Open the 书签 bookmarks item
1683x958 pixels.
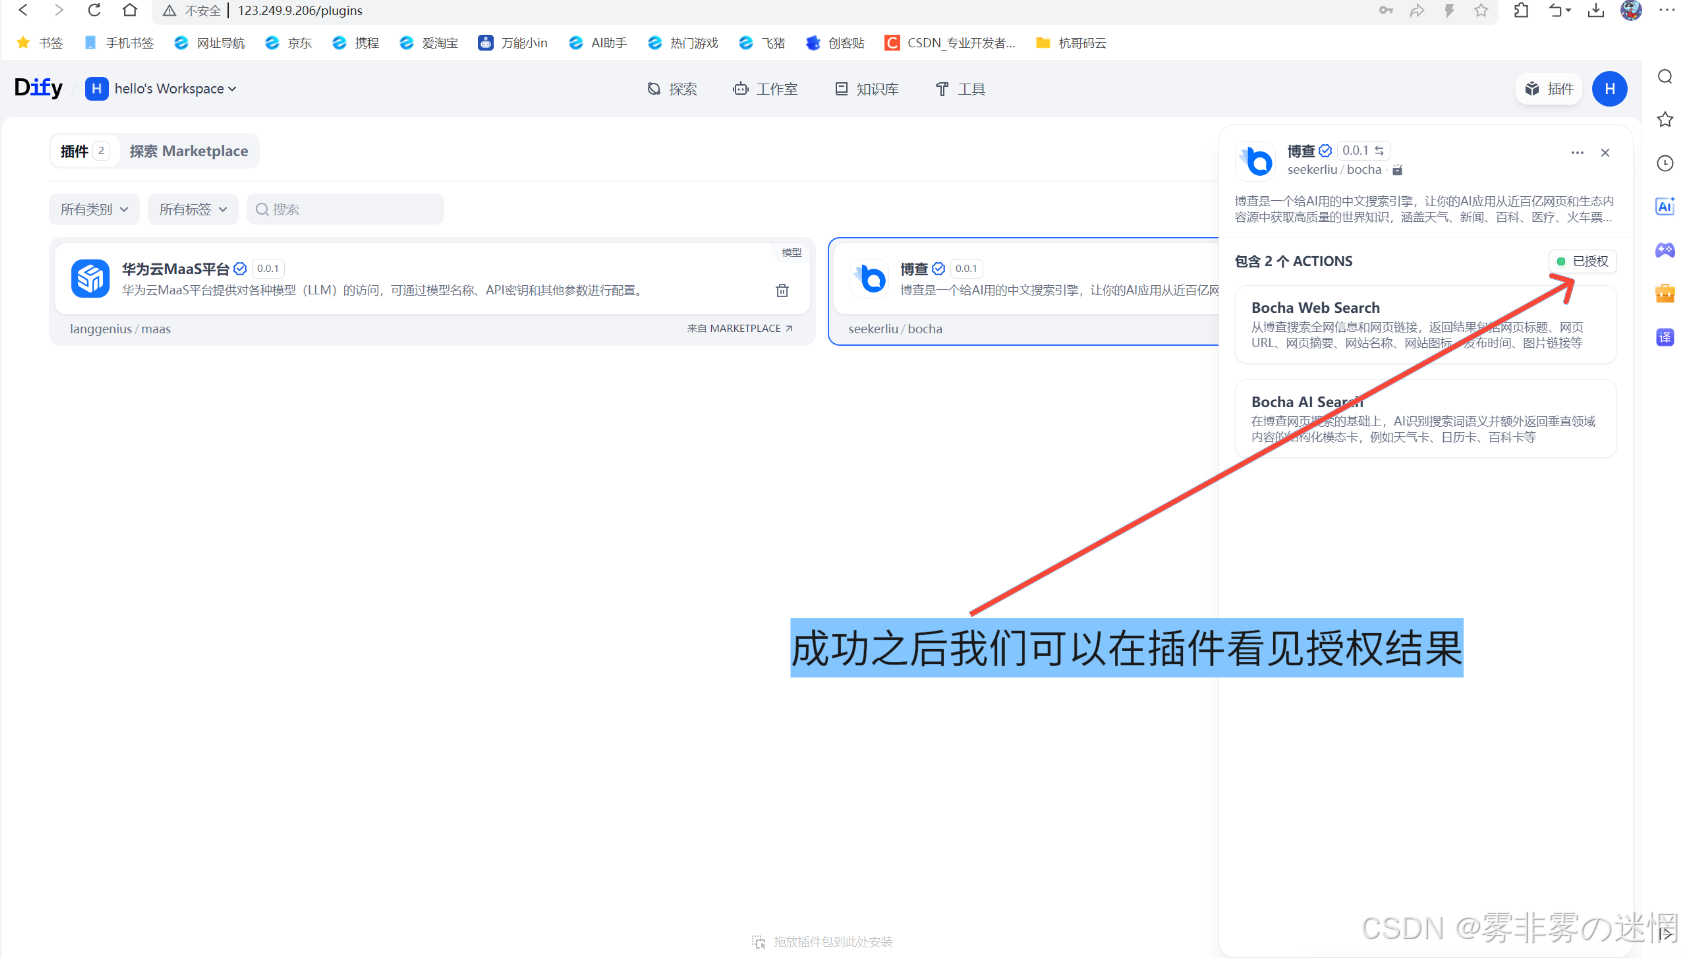40,43
